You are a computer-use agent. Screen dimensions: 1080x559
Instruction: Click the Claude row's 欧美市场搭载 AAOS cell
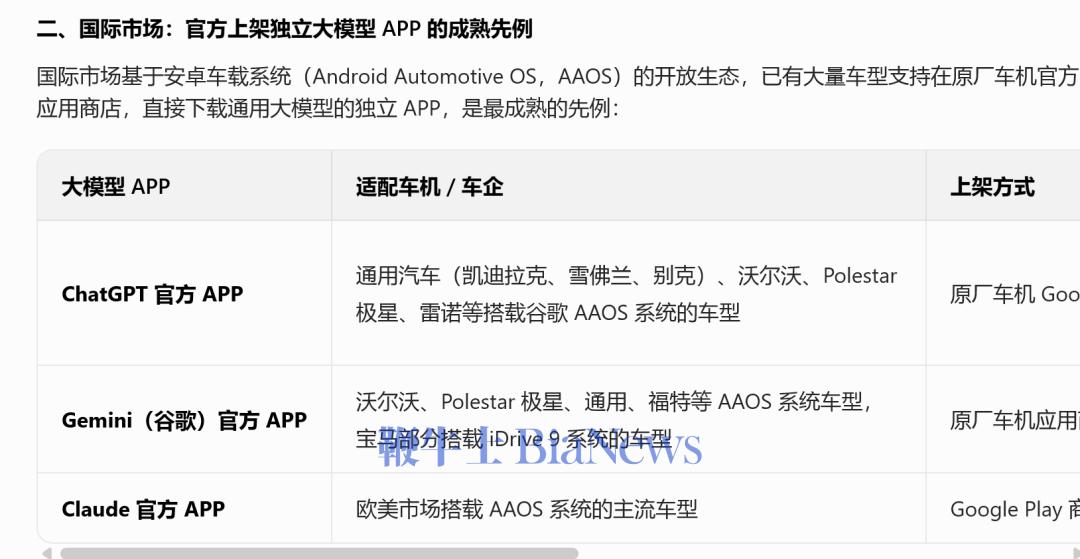pos(526,509)
